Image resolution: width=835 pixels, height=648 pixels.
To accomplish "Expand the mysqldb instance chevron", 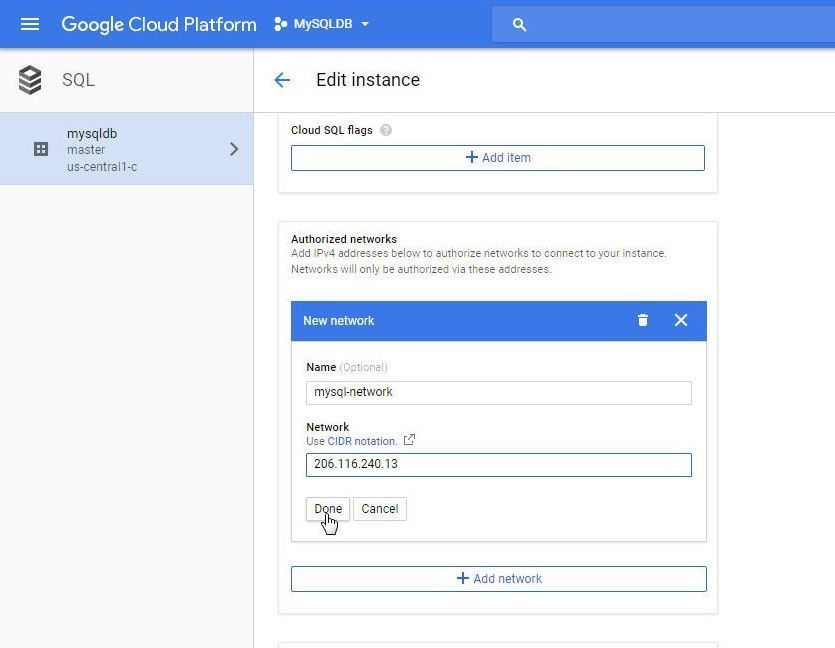I will pyautogui.click(x=234, y=149).
